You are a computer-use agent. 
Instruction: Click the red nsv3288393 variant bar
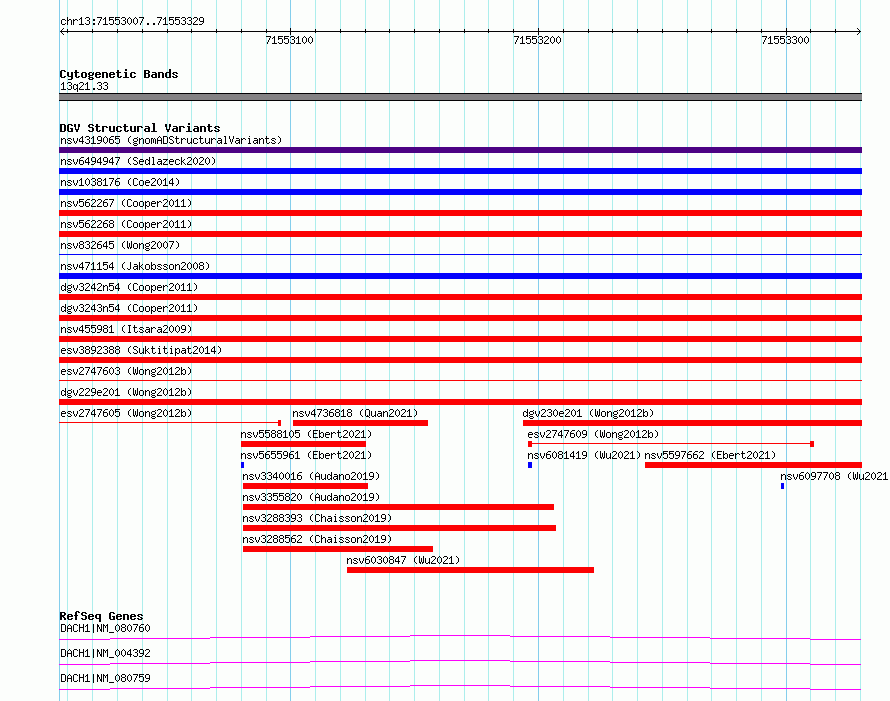coord(400,528)
